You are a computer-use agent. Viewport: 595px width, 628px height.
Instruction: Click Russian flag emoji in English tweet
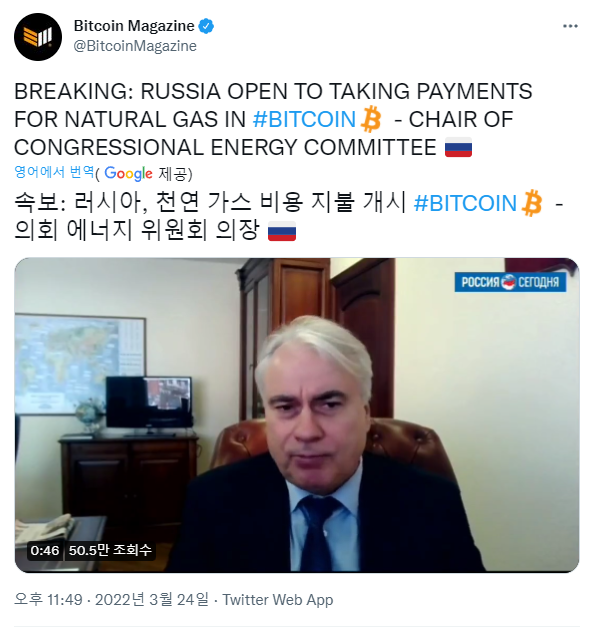458,147
